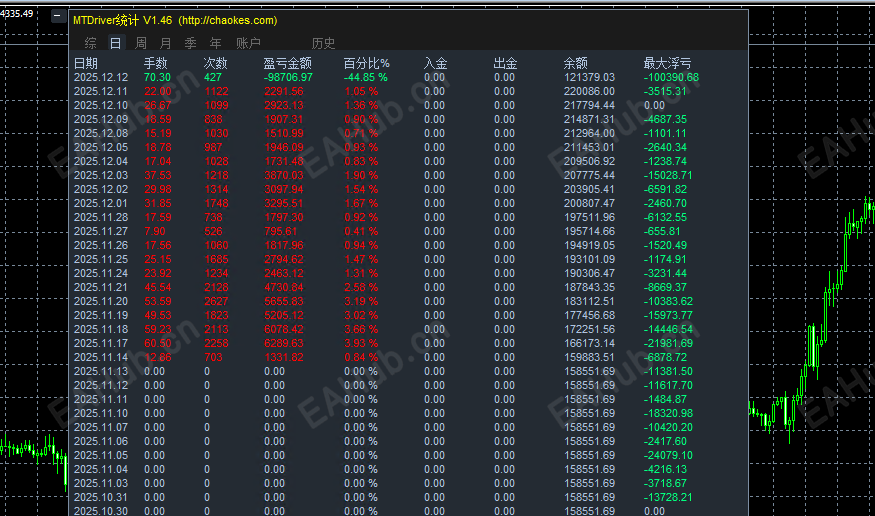Select the date cell 2025.12.12
The image size is (875, 516).
pos(101,78)
